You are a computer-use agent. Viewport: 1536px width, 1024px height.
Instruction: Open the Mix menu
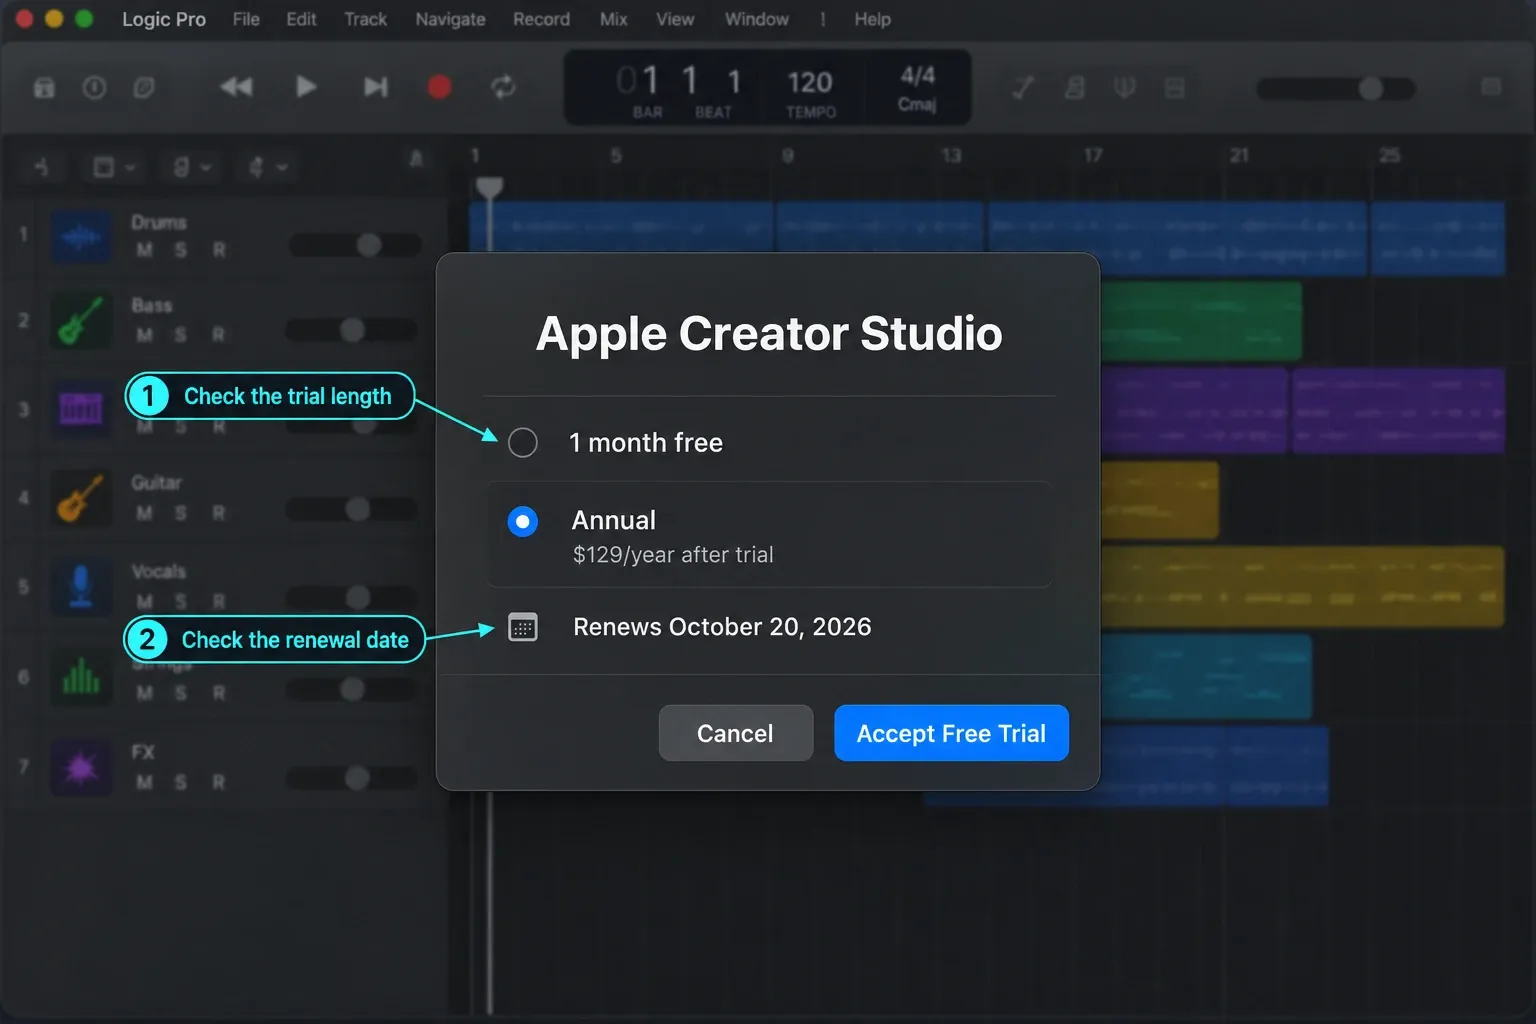click(x=613, y=19)
